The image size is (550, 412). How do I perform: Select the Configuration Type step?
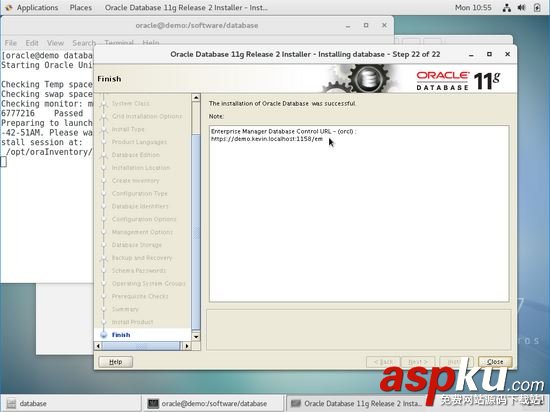(x=140, y=193)
